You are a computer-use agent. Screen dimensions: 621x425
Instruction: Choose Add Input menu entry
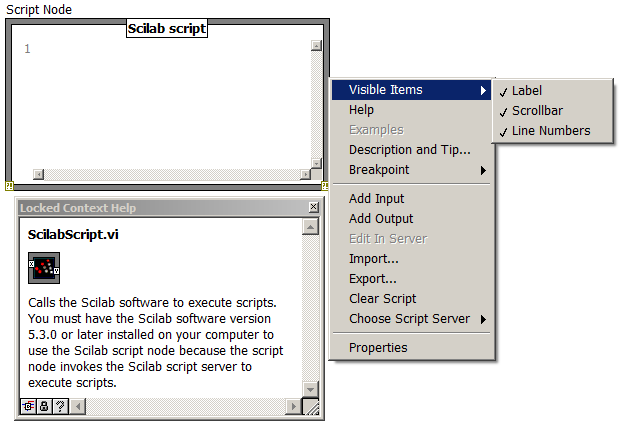[411, 198]
